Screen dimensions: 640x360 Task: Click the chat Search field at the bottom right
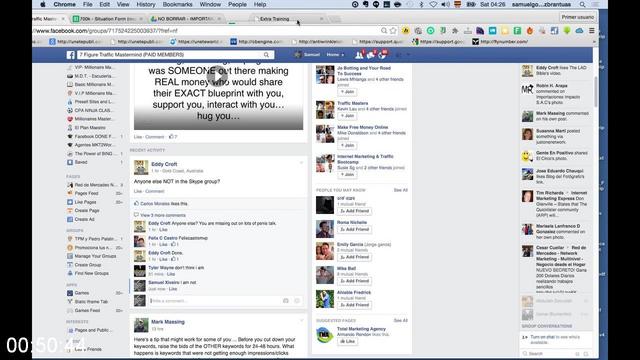point(549,353)
